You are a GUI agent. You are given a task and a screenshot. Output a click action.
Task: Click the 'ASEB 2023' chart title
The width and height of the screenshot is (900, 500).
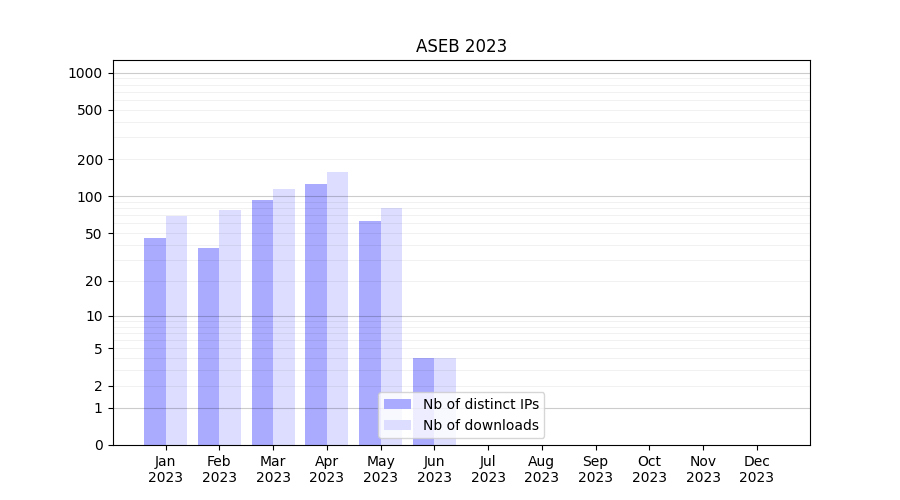(x=461, y=46)
